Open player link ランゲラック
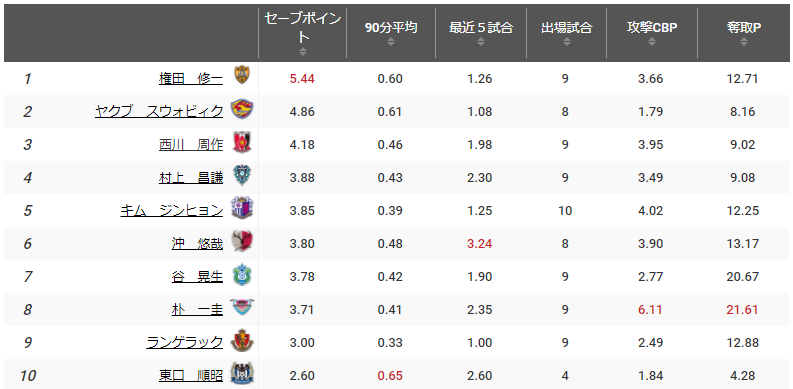The image size is (793, 389). [x=185, y=342]
